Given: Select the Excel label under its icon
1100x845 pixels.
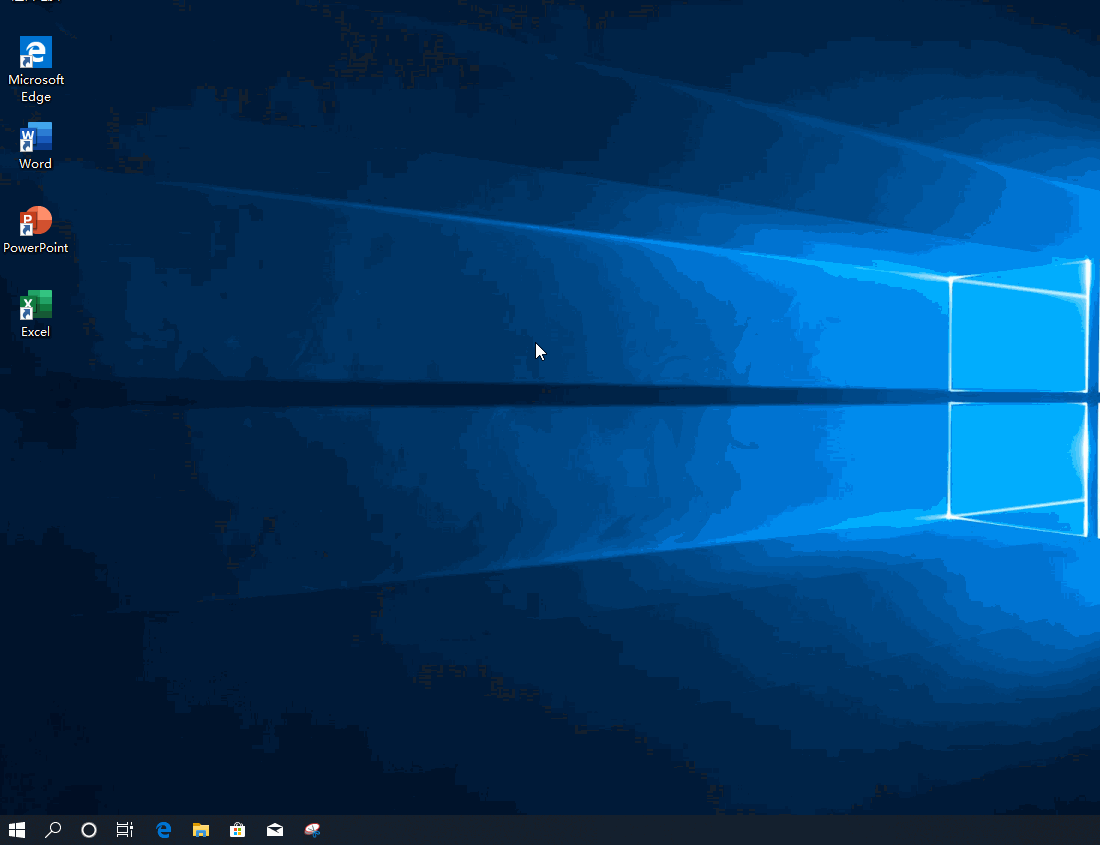Looking at the screenshot, I should click(35, 330).
